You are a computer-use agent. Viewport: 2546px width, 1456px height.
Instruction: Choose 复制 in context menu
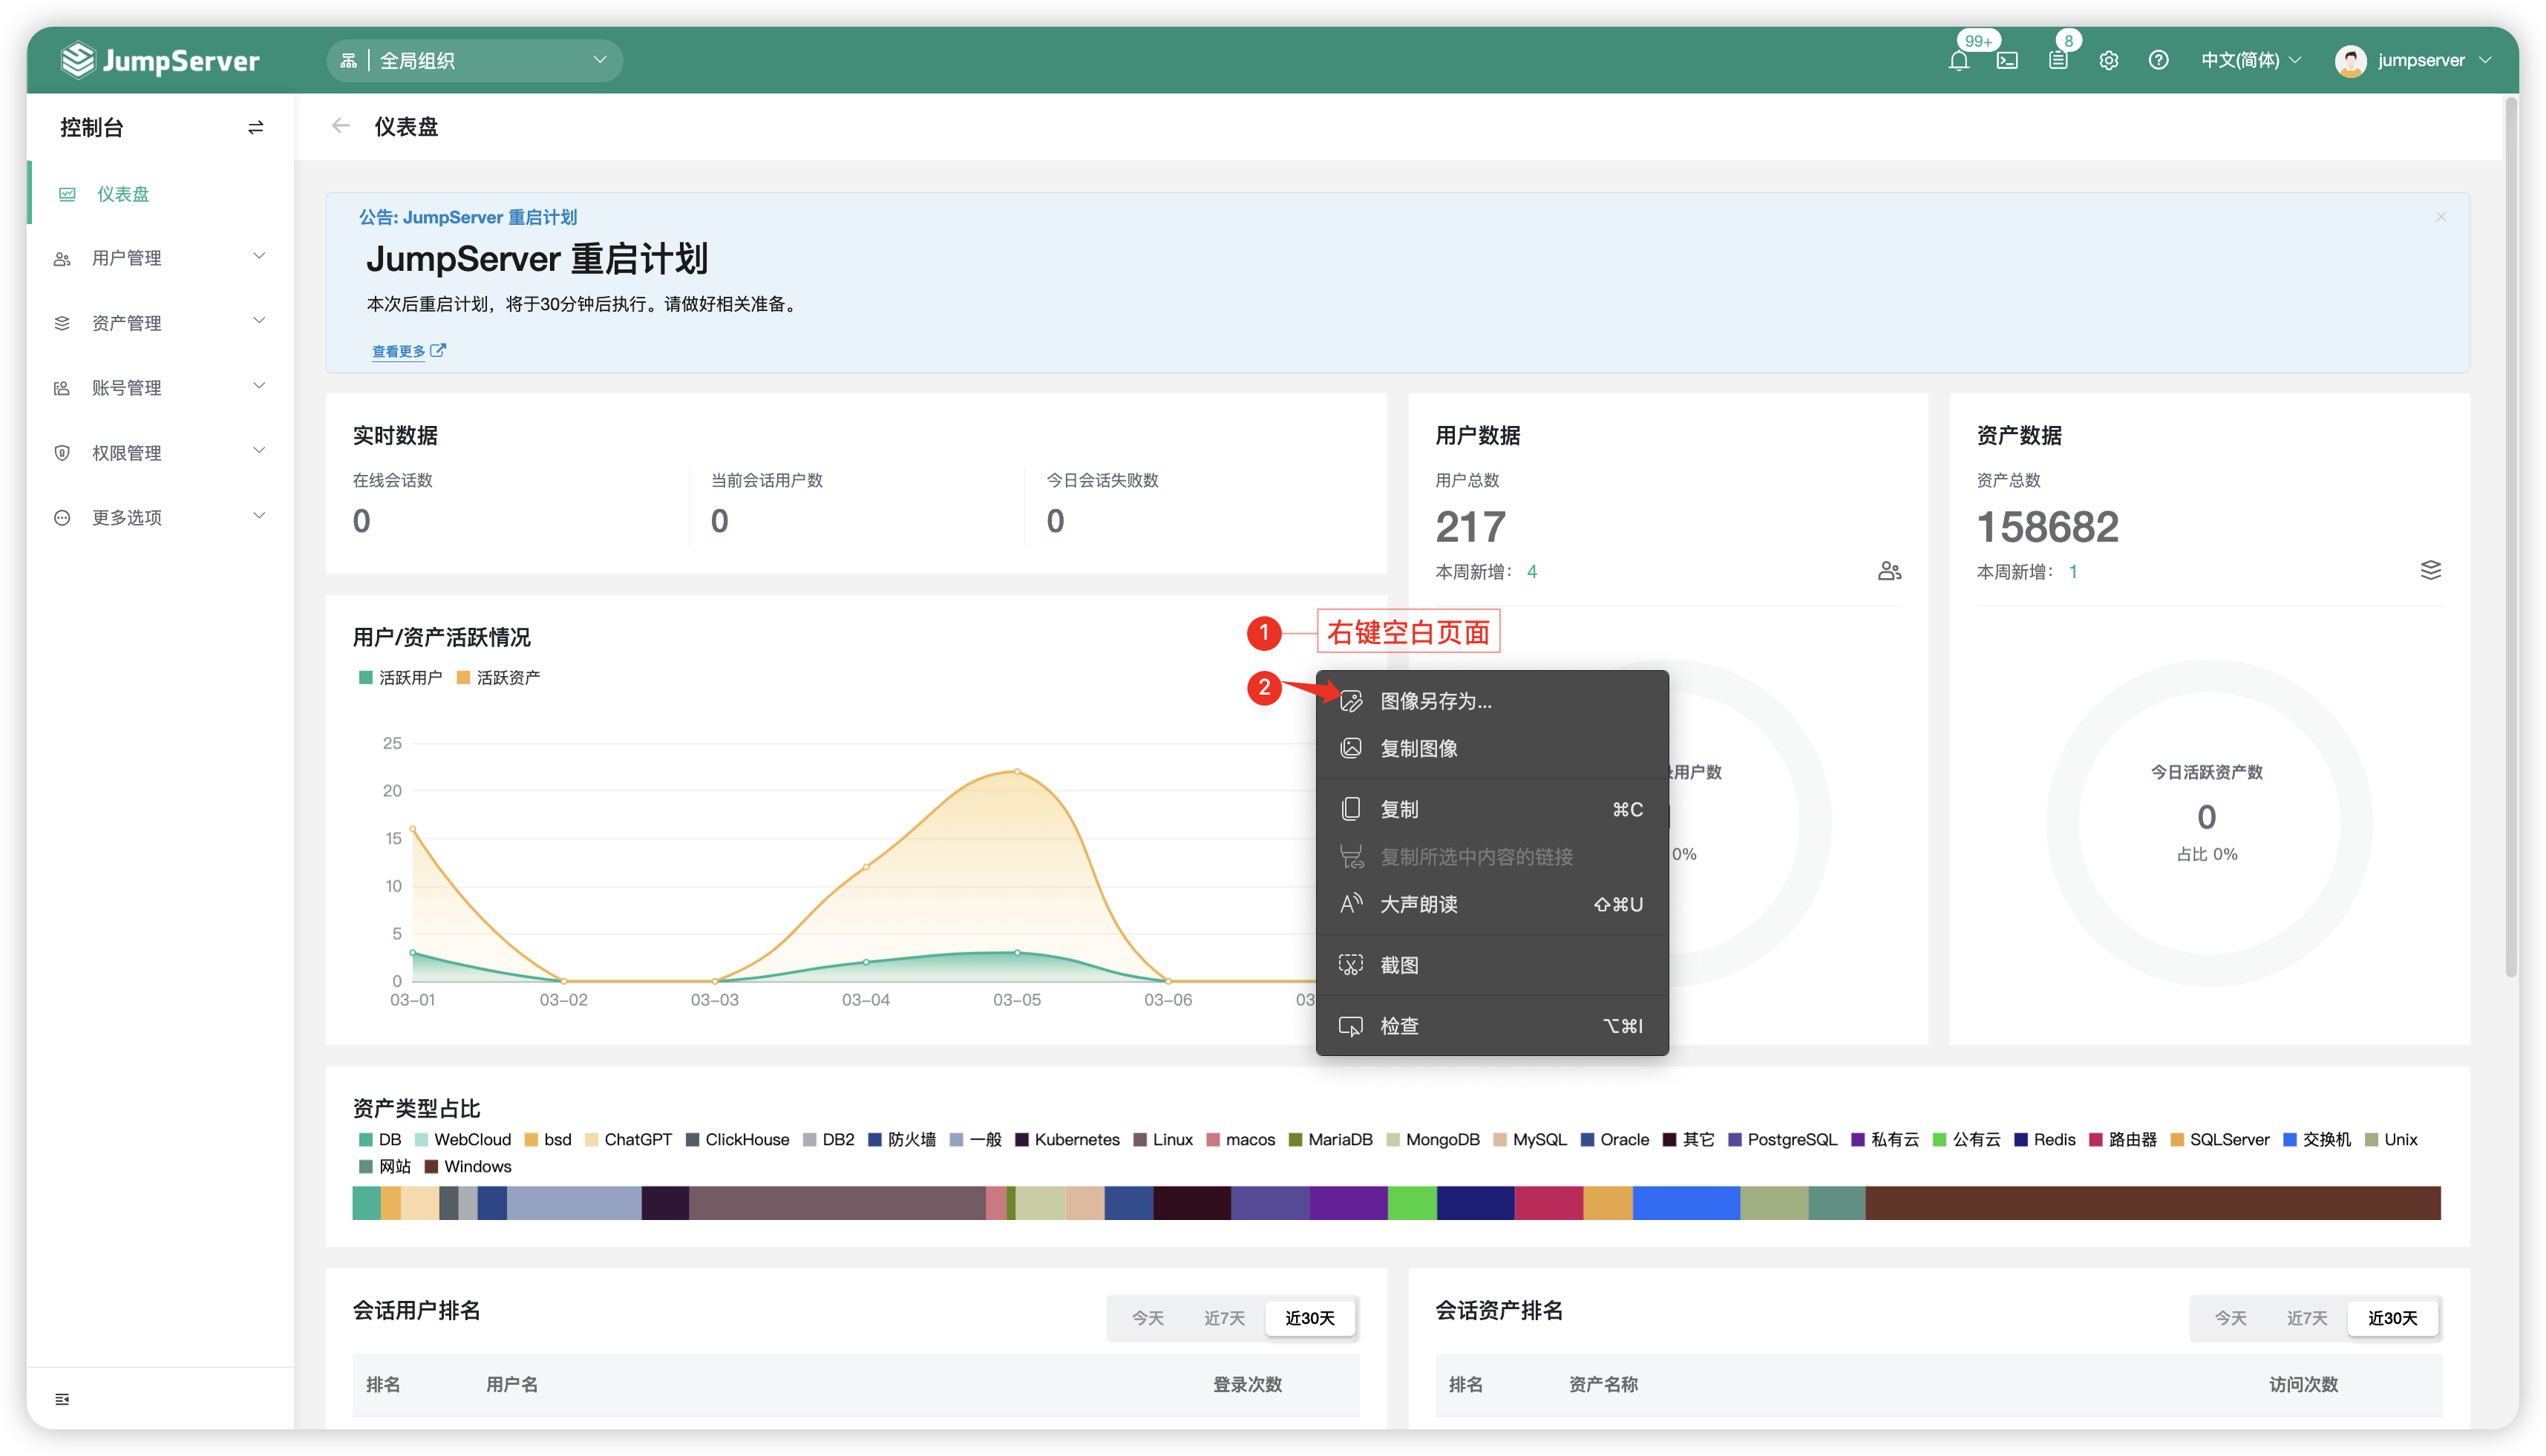(x=1491, y=809)
